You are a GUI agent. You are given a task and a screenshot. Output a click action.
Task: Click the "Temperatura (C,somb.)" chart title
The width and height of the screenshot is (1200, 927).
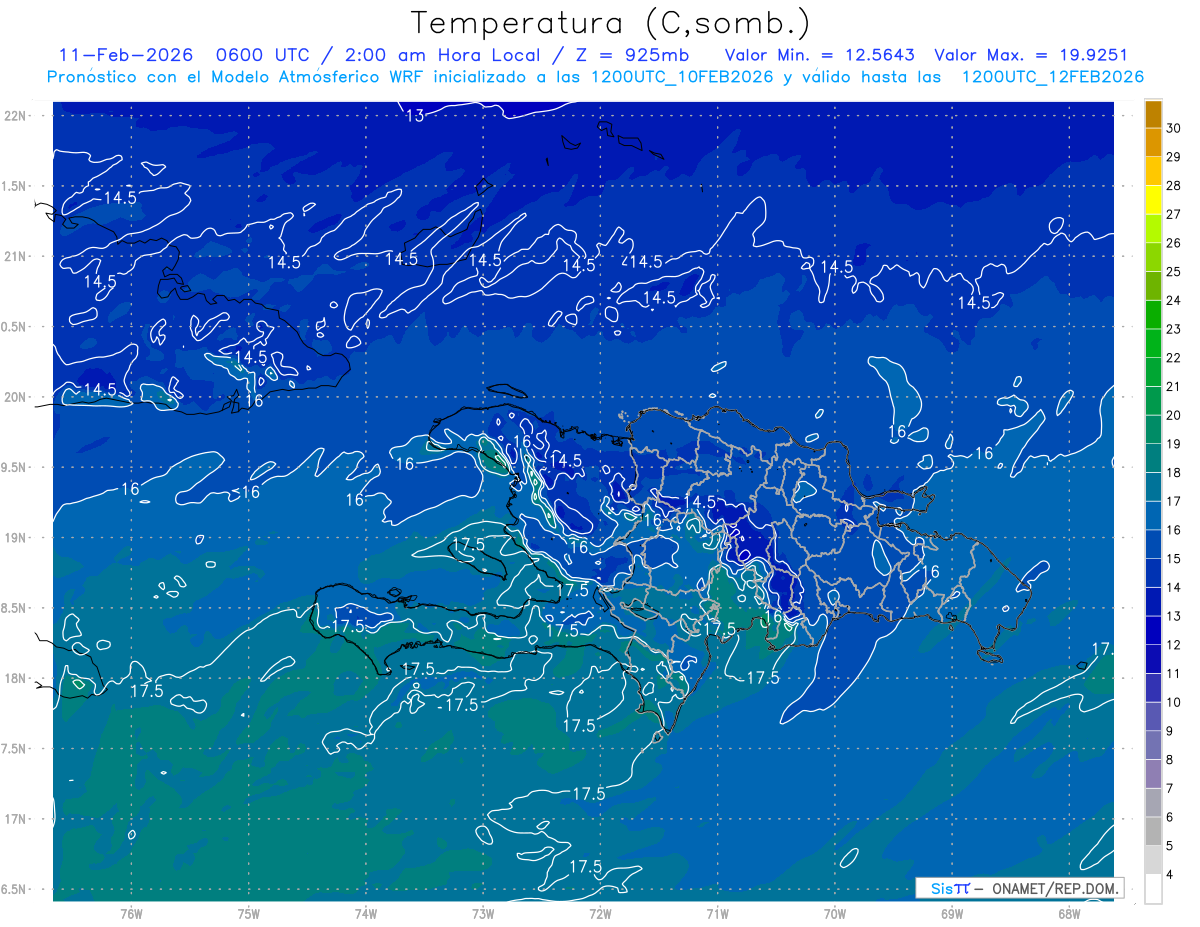coord(610,23)
